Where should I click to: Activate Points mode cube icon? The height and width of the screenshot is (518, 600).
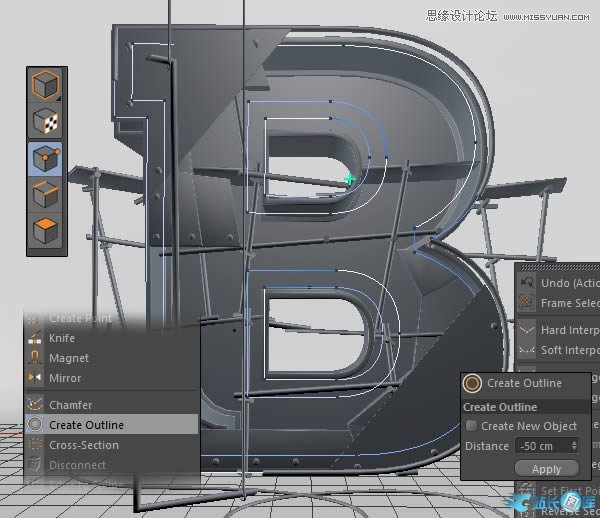pos(43,158)
